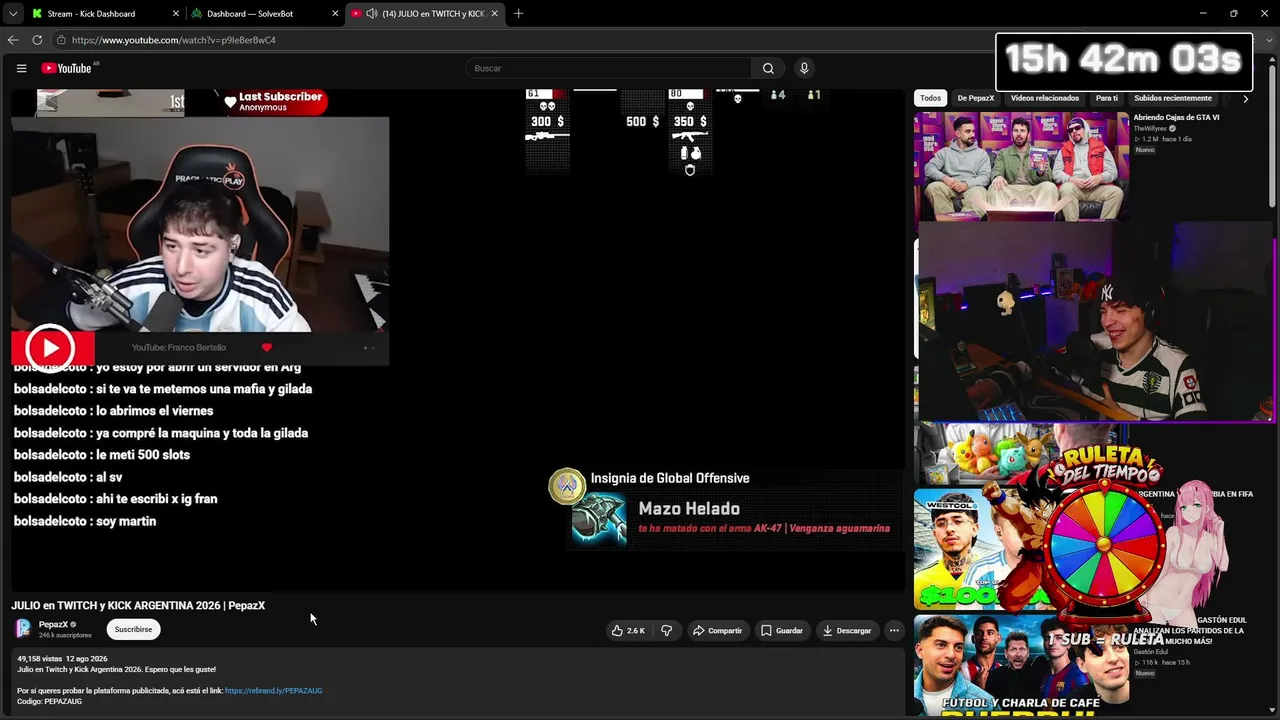Select the Todos filter chip

930,98
